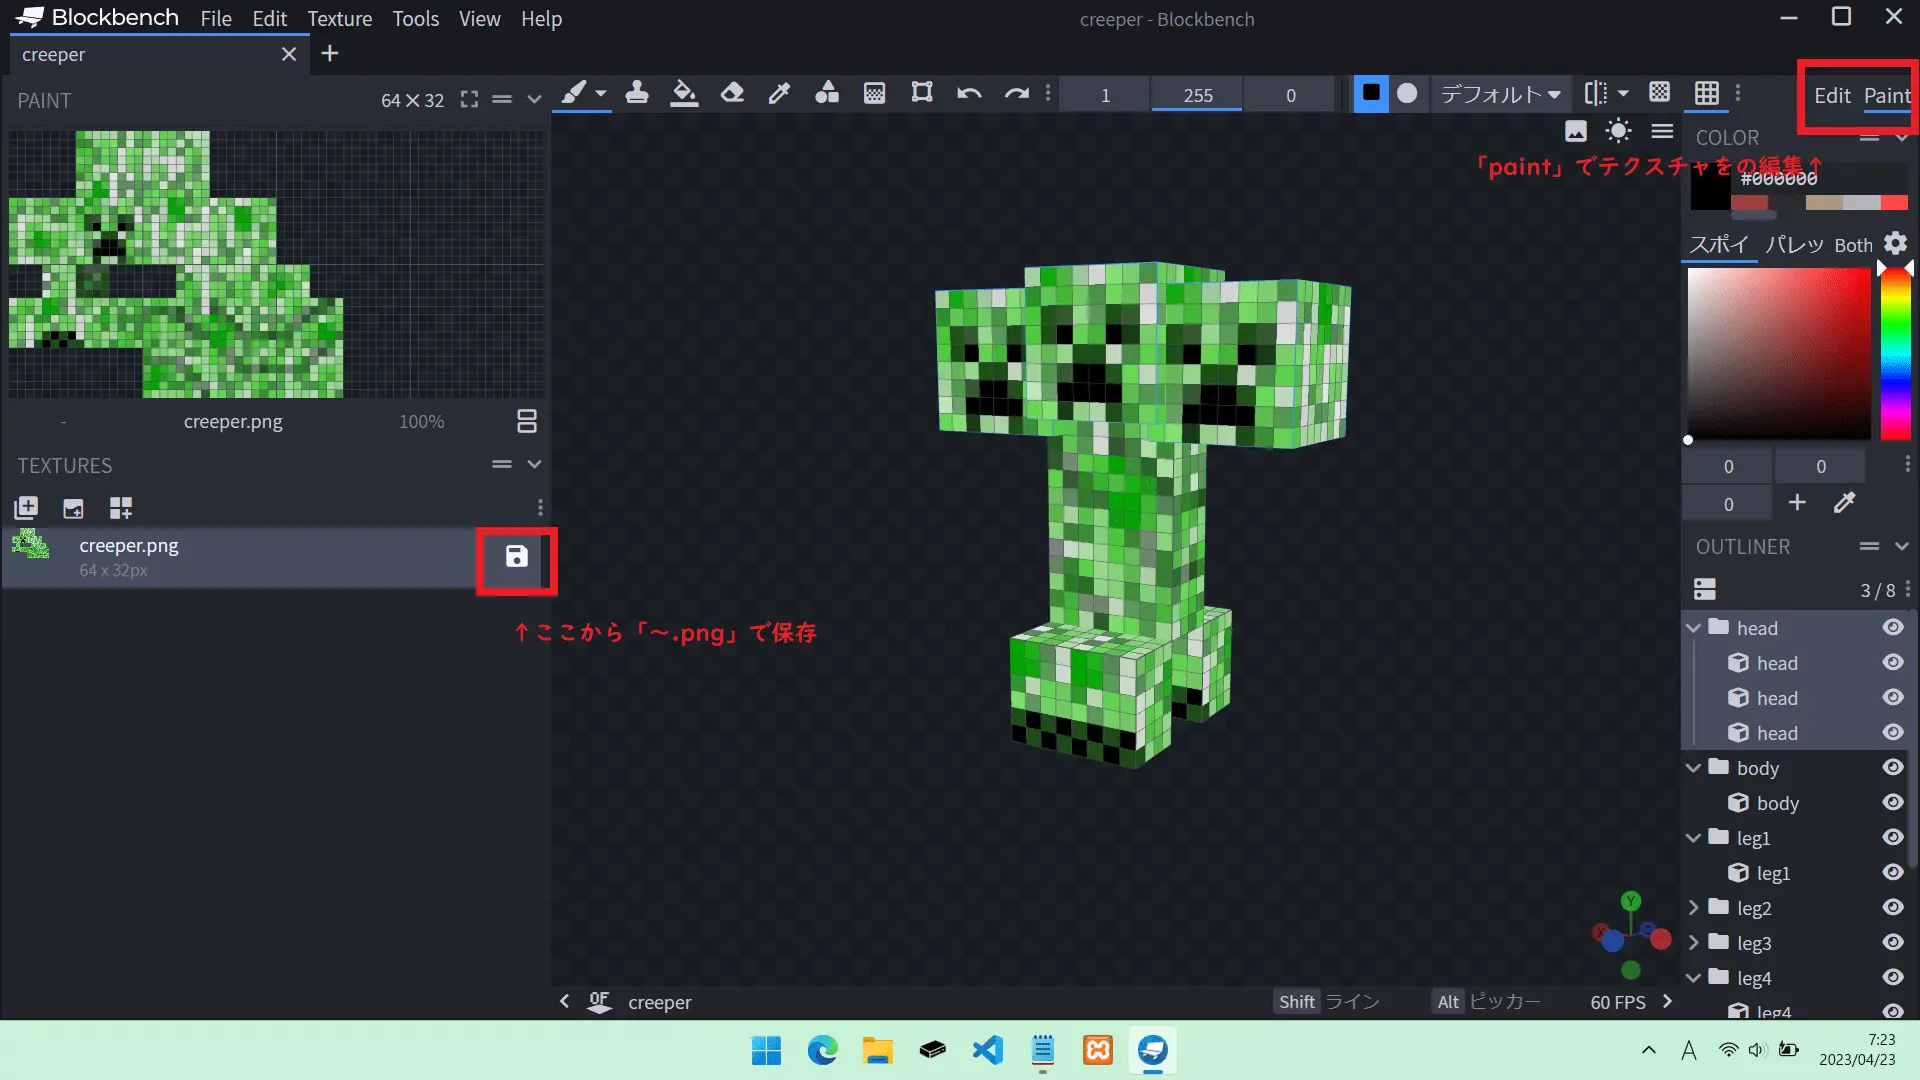The image size is (1920, 1080).
Task: Switch to Edit mode tab
Action: tap(1832, 96)
